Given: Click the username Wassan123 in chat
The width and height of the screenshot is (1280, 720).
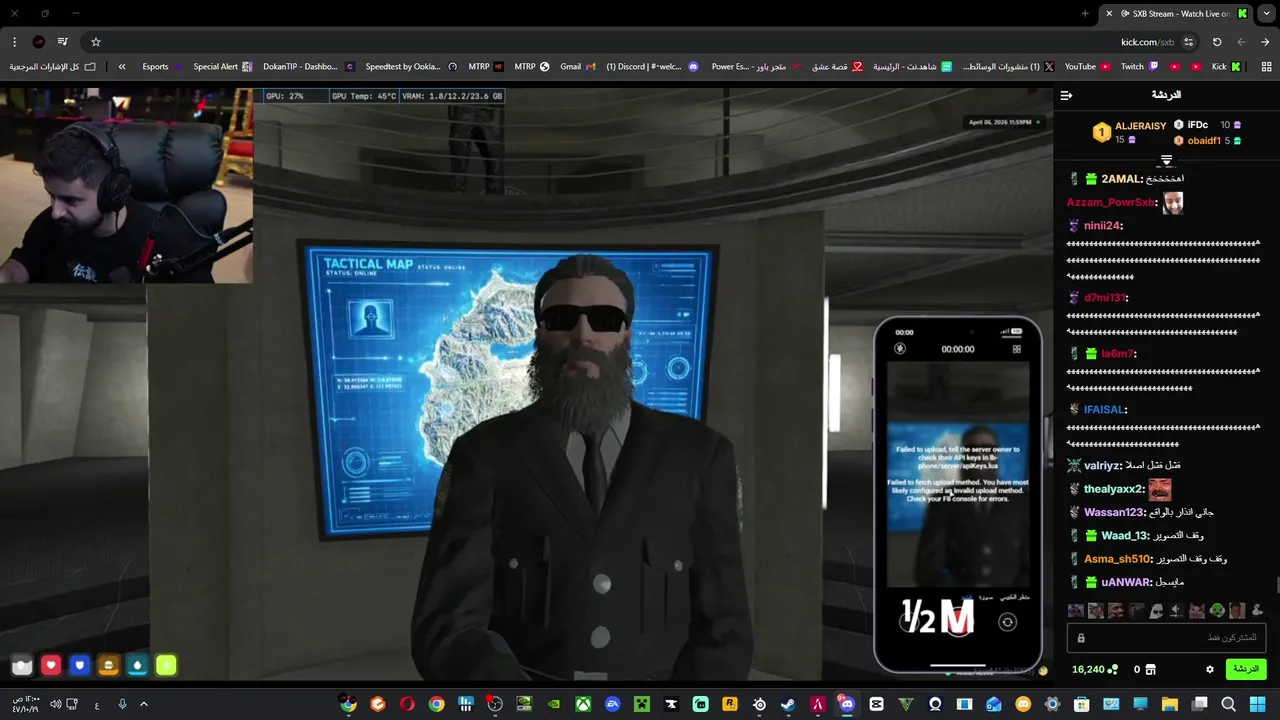Looking at the screenshot, I should tap(1114, 512).
